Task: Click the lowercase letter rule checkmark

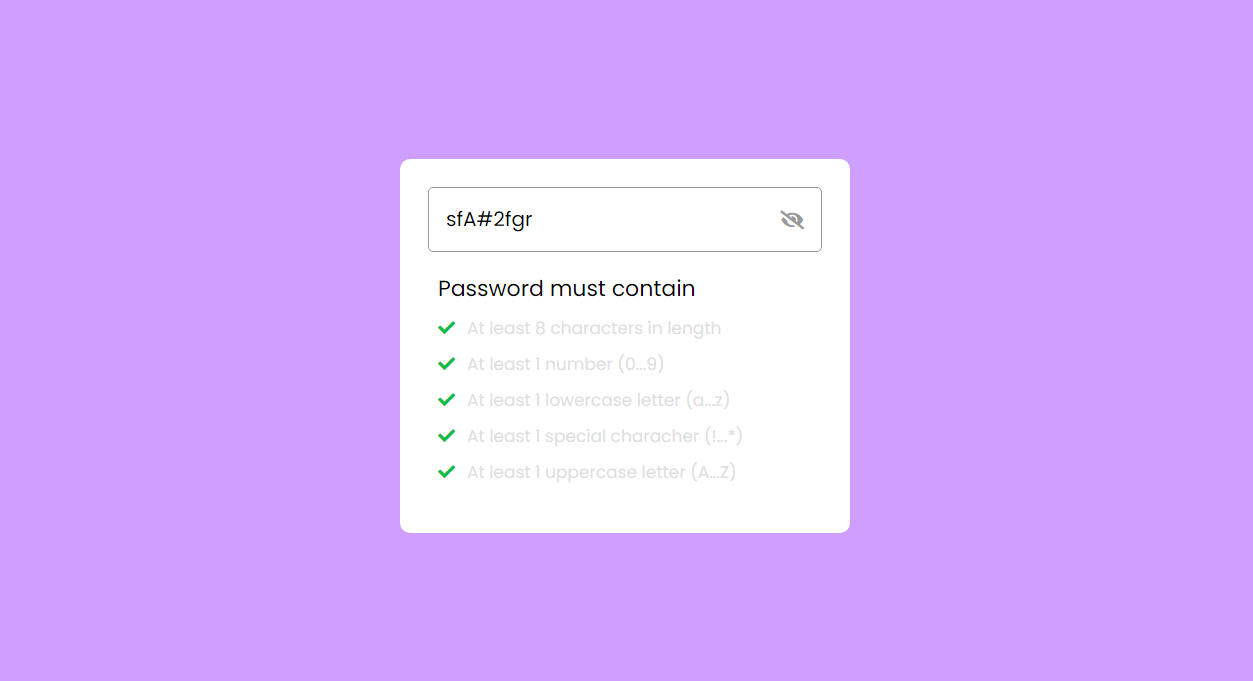Action: click(x=447, y=399)
